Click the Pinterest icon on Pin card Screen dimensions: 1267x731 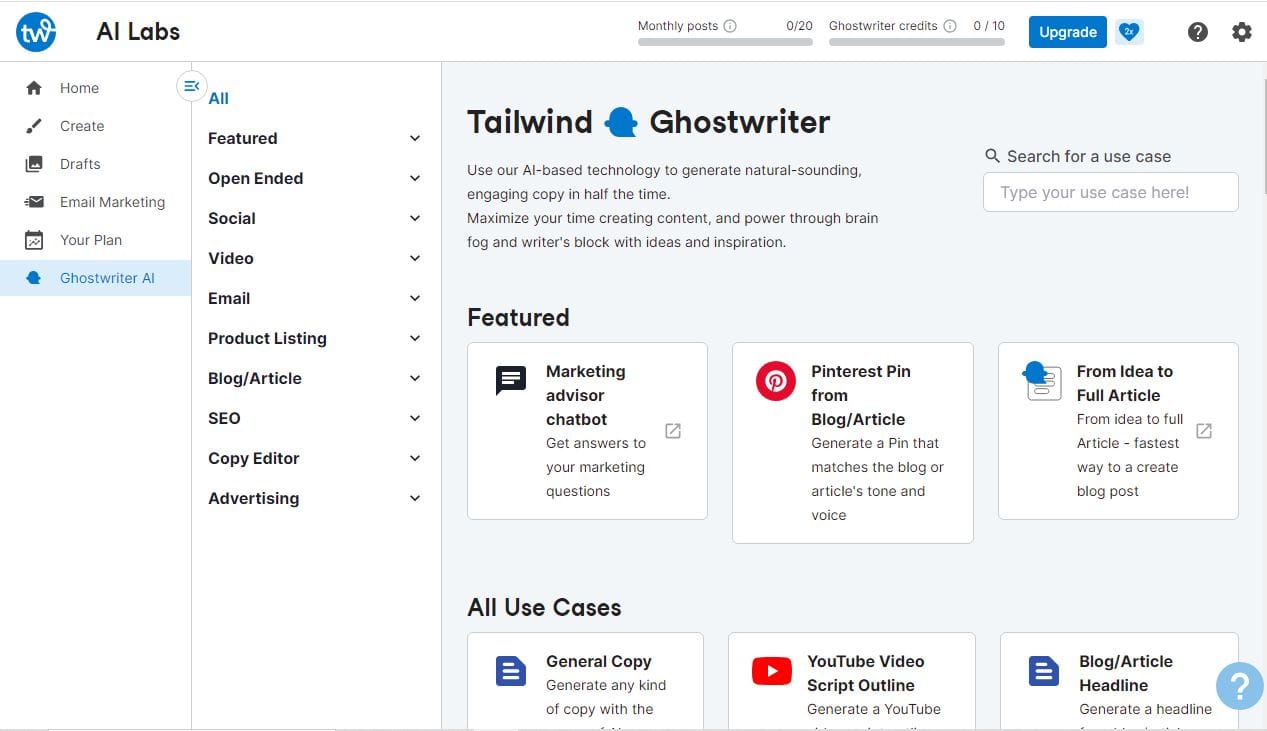[x=775, y=381]
